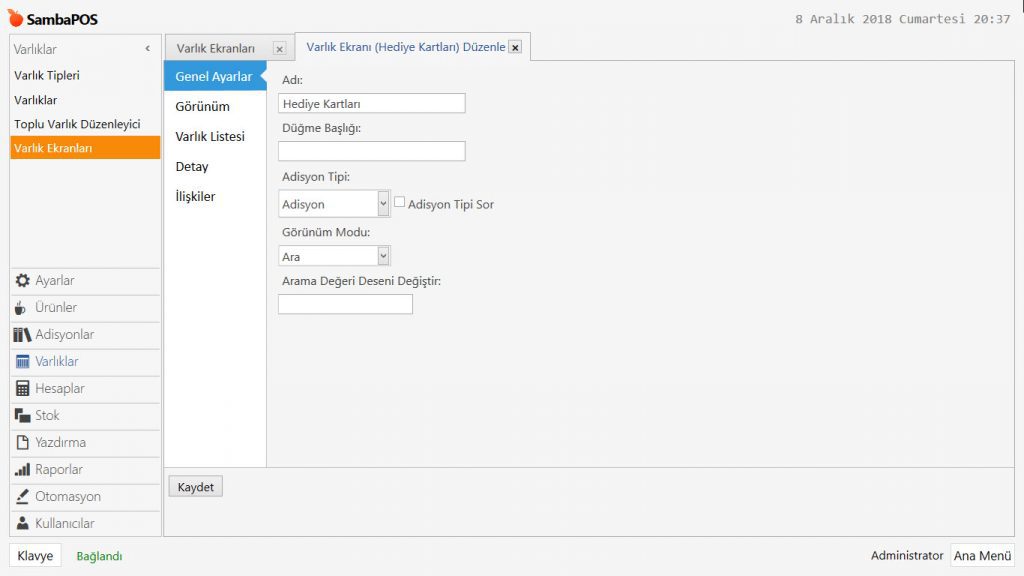
Task: Select Toplu Varlık Düzenleyici in sidebar
Action: point(77,124)
